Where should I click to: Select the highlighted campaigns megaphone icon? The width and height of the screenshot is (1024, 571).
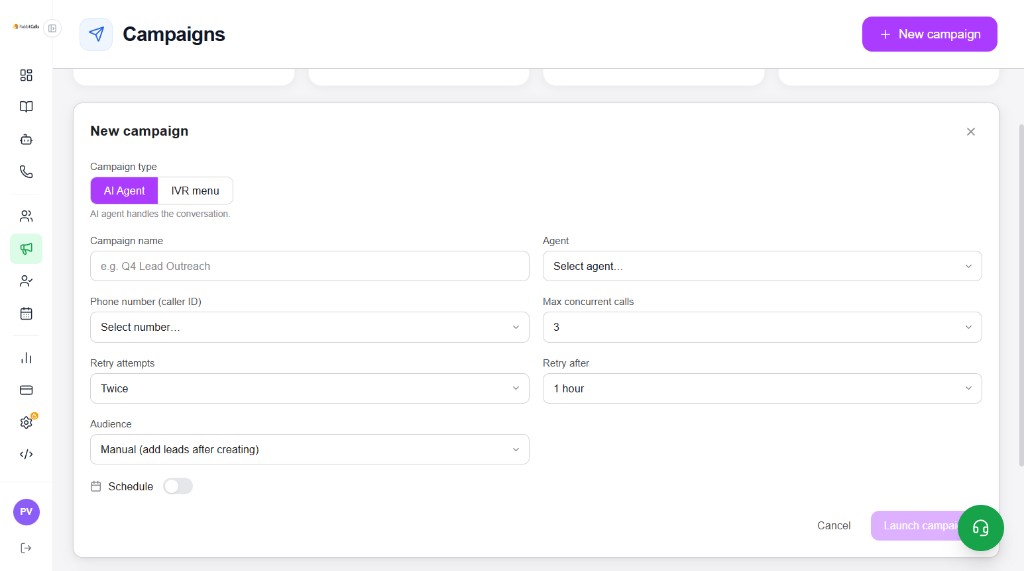[x=26, y=249]
